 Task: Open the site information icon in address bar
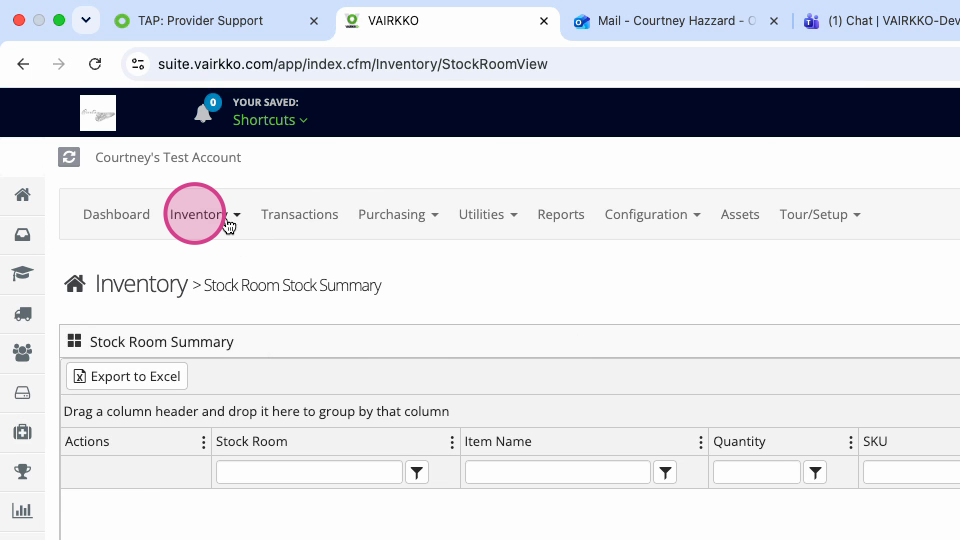pos(138,64)
